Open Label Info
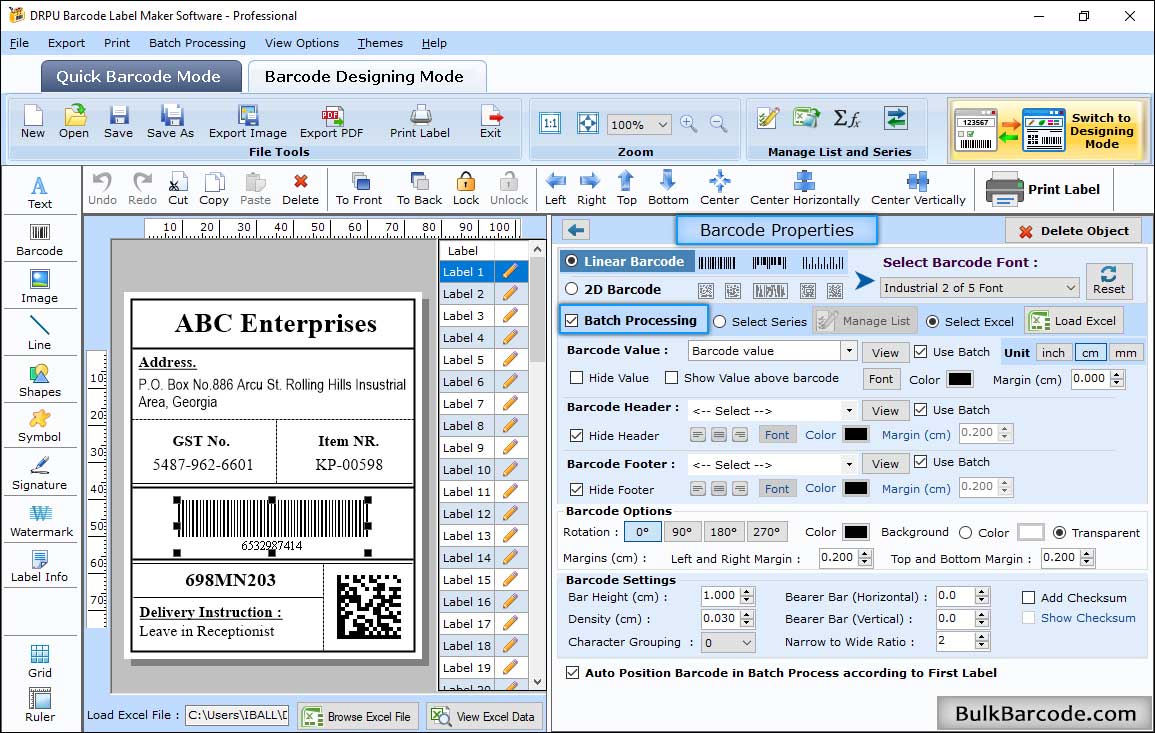The height and width of the screenshot is (733, 1155). pyautogui.click(x=40, y=567)
